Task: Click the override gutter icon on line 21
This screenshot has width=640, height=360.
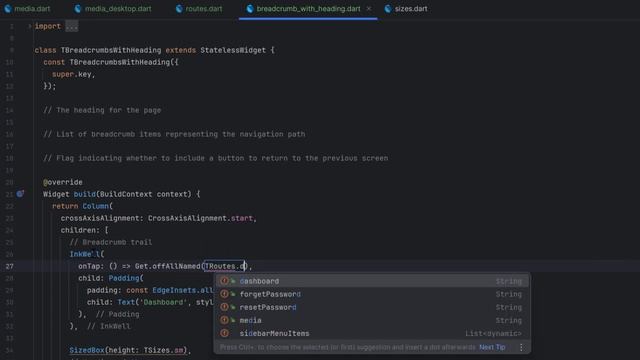Action: pos(20,194)
